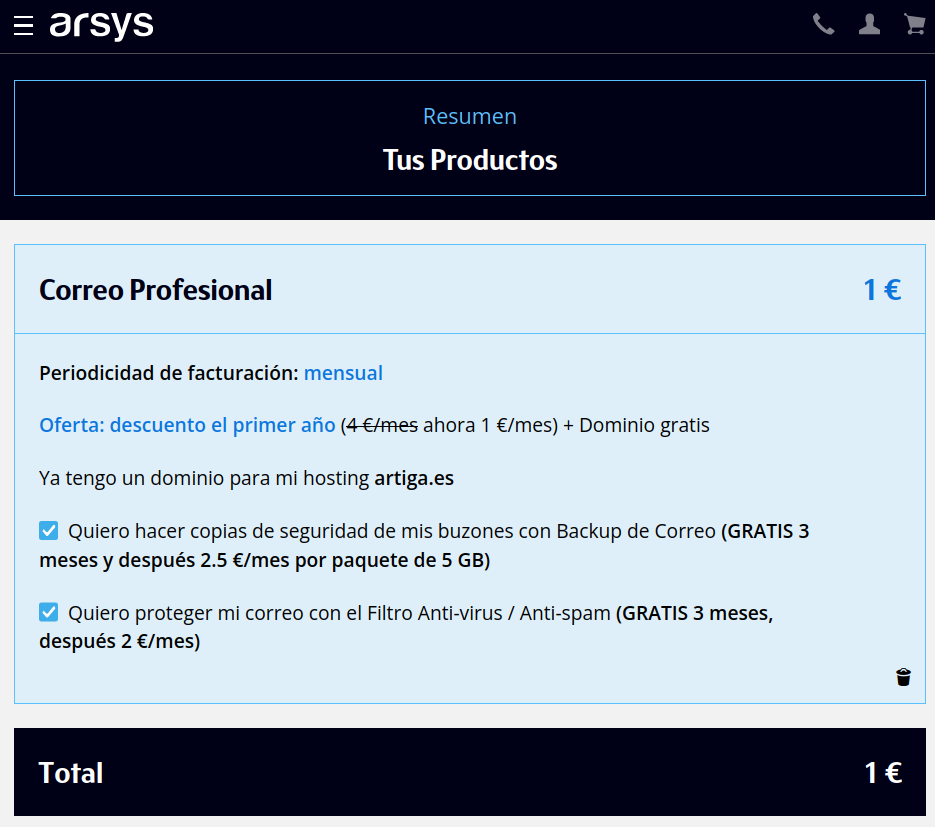Select the Resumen step label
The height and width of the screenshot is (827, 935).
coord(469,116)
